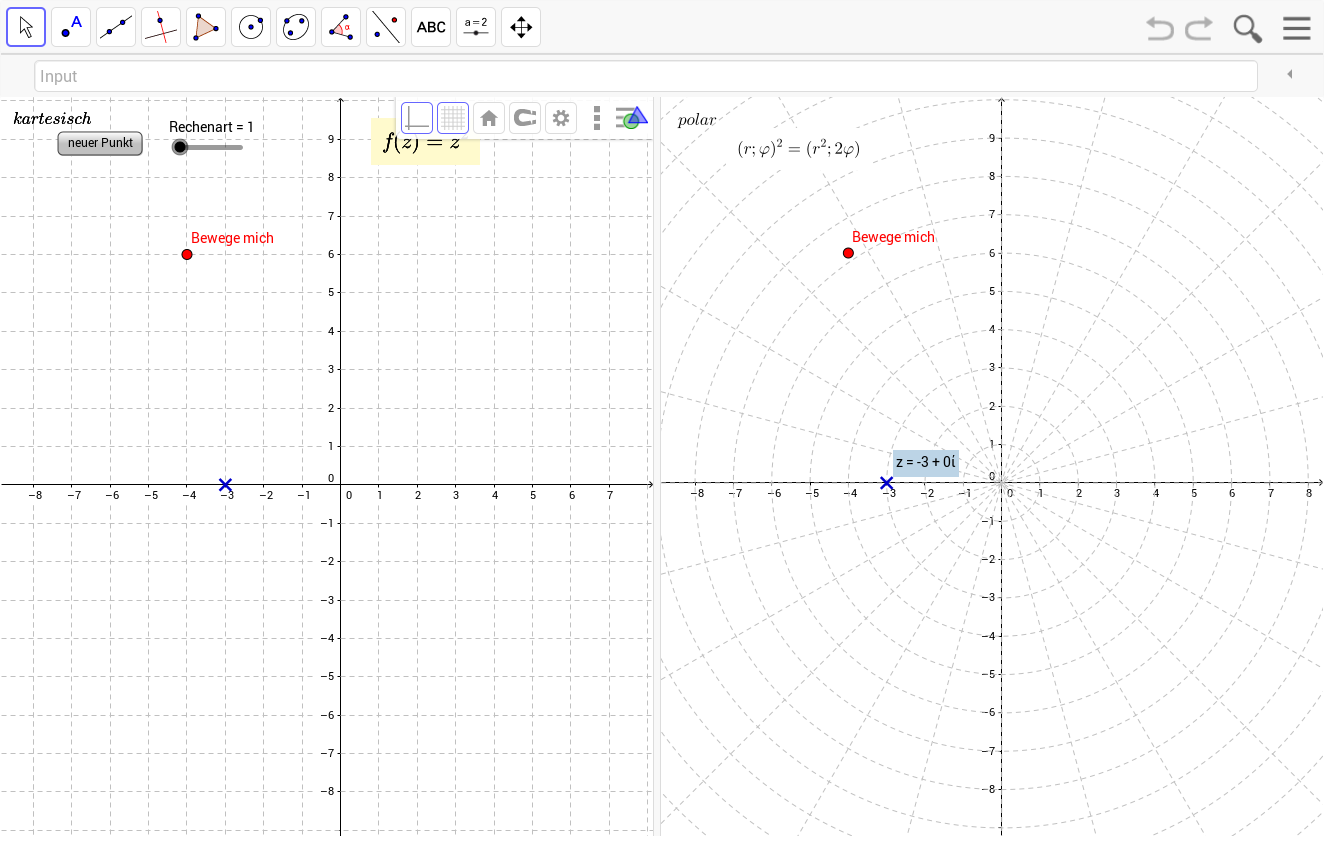
Task: Click the blue cross in kartesisch view
Action: (225, 485)
